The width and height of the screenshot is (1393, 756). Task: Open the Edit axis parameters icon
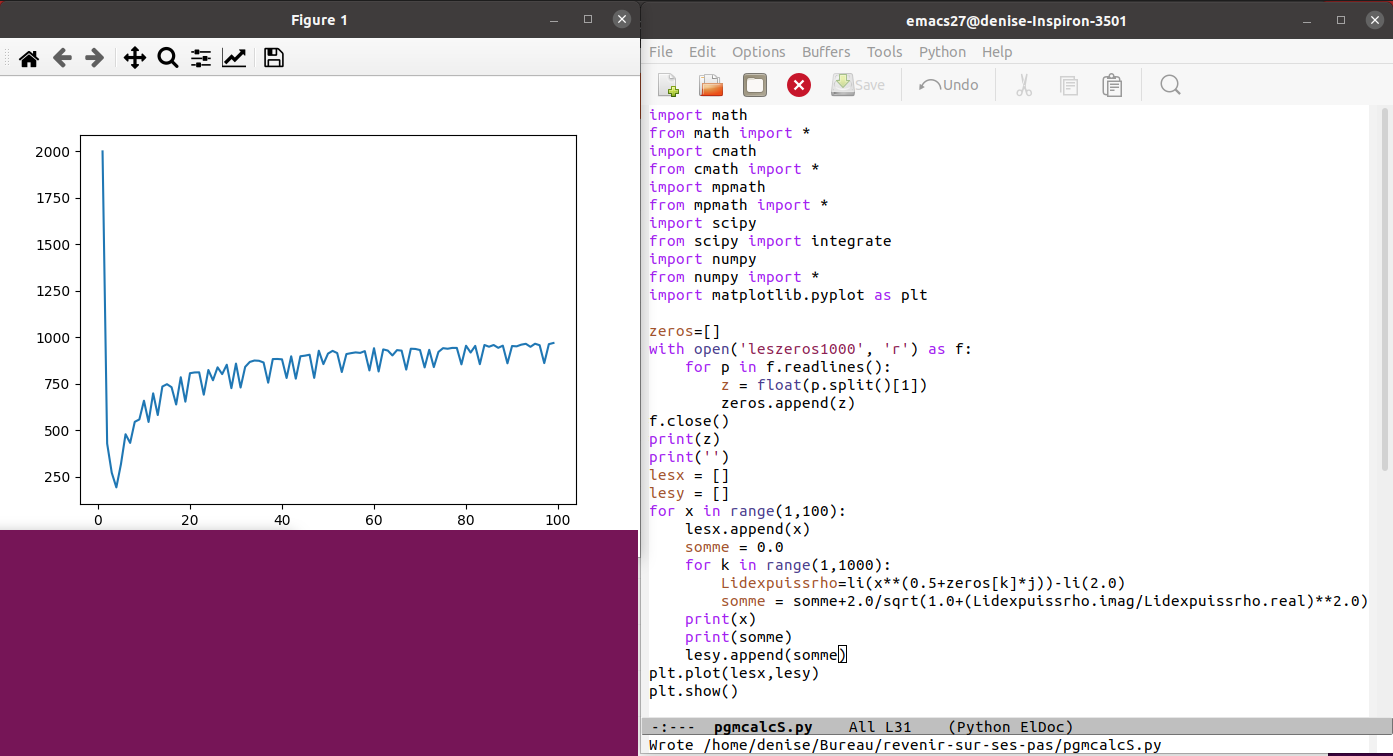[x=234, y=59]
